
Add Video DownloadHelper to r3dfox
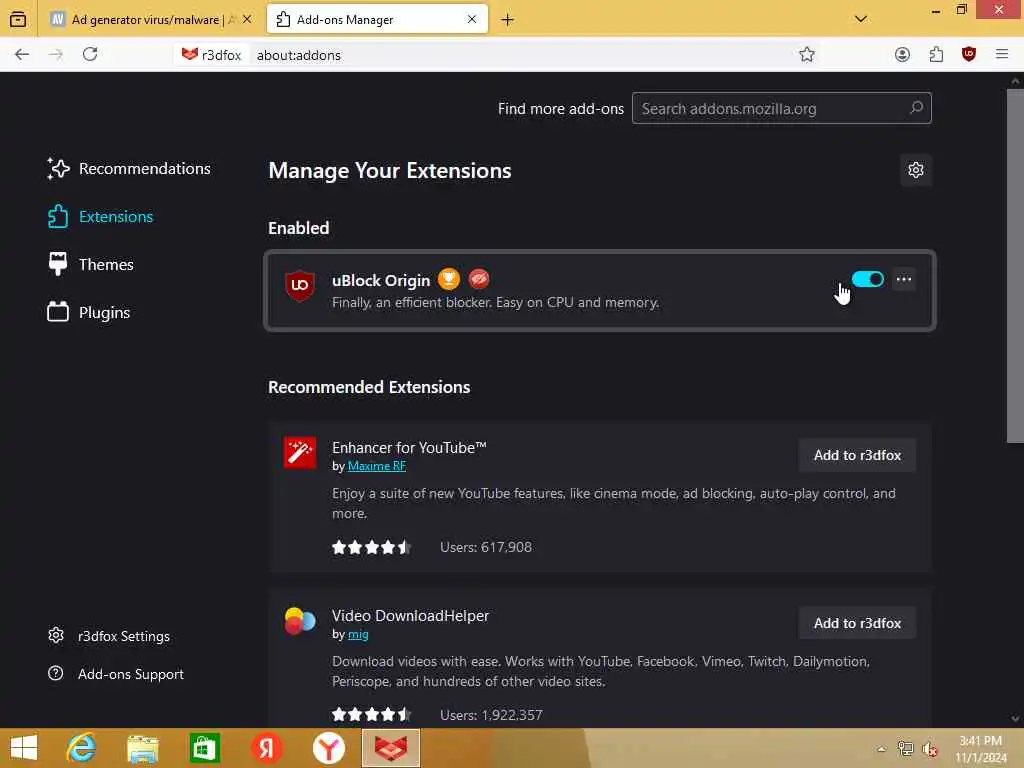(x=857, y=623)
